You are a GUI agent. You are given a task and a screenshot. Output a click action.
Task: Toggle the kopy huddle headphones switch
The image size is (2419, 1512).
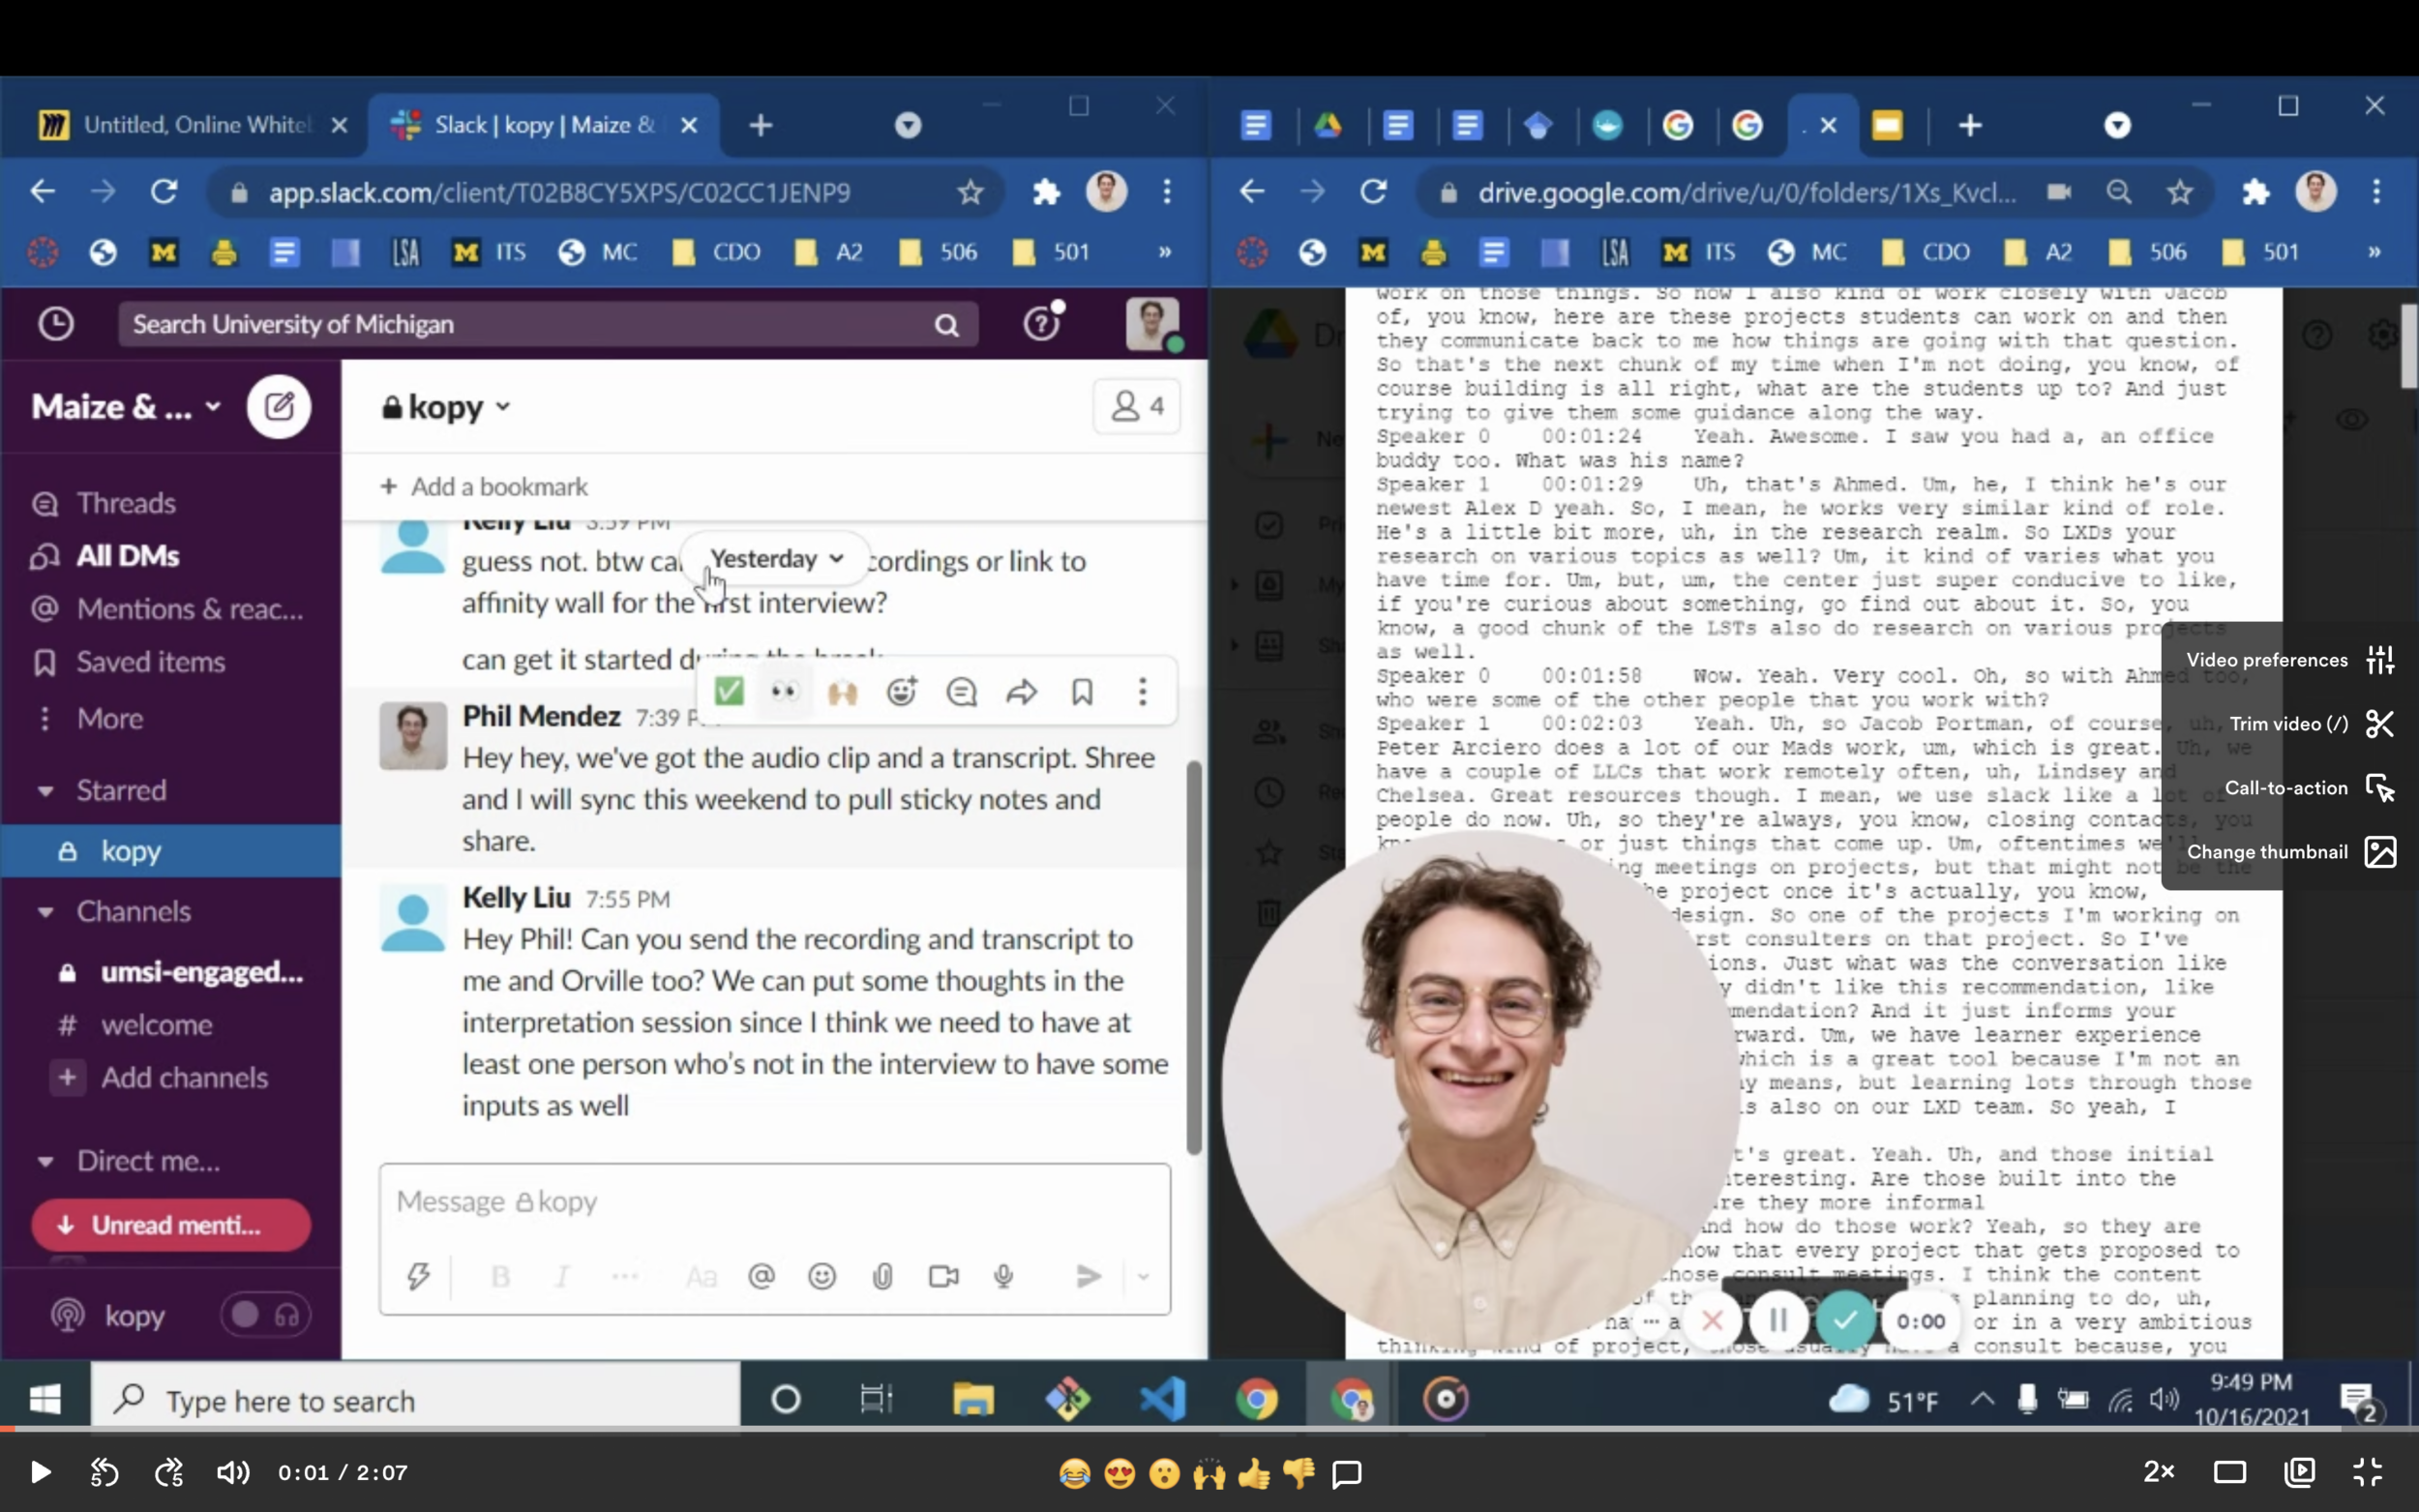(266, 1315)
